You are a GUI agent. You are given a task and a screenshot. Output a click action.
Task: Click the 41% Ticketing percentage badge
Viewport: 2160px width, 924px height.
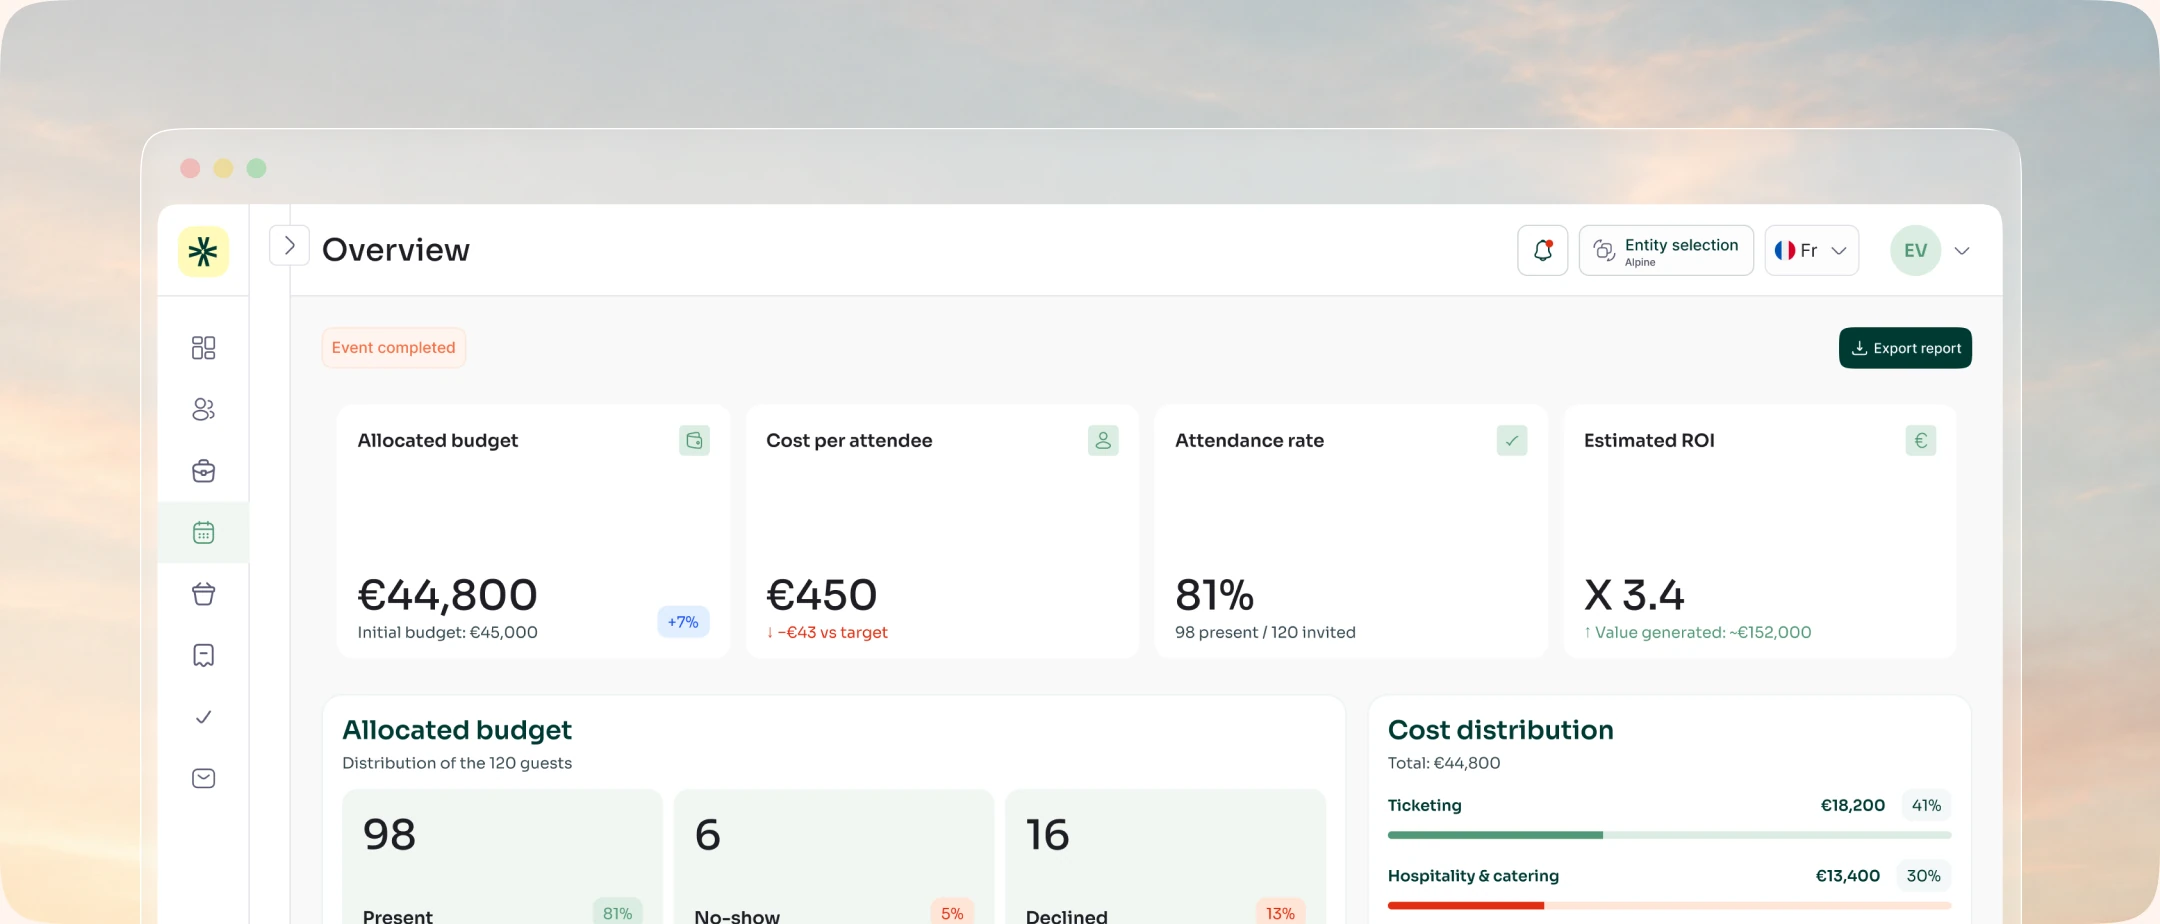click(x=1926, y=805)
